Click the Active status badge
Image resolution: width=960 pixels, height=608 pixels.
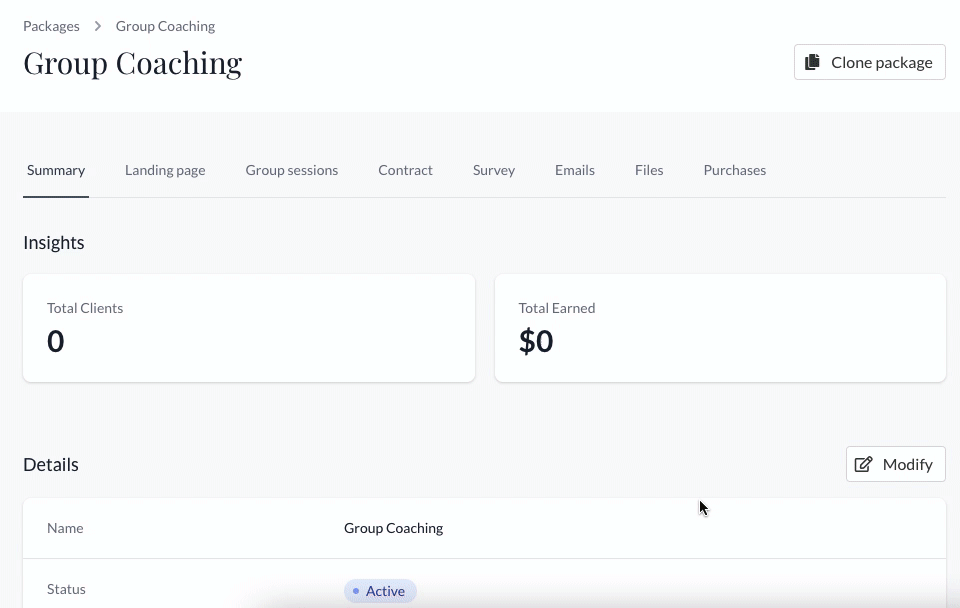(x=380, y=591)
